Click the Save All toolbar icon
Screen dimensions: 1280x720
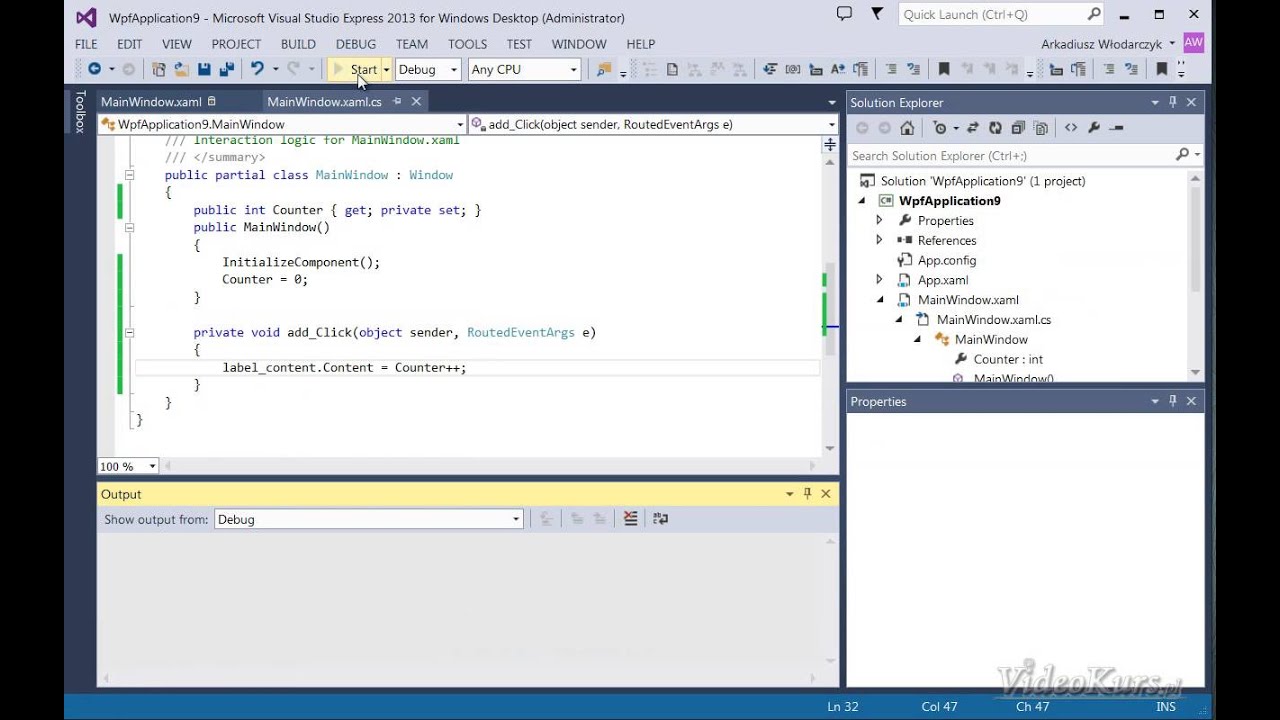click(226, 69)
